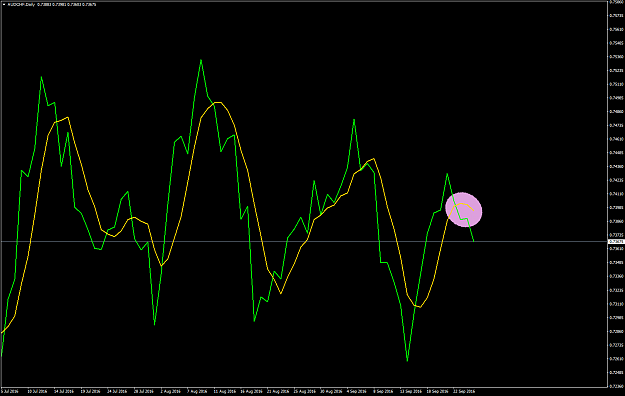Screen dimensions: 625x396
Task: Click the '21 Aug 2016' date label
Action: pyautogui.click(x=277, y=392)
